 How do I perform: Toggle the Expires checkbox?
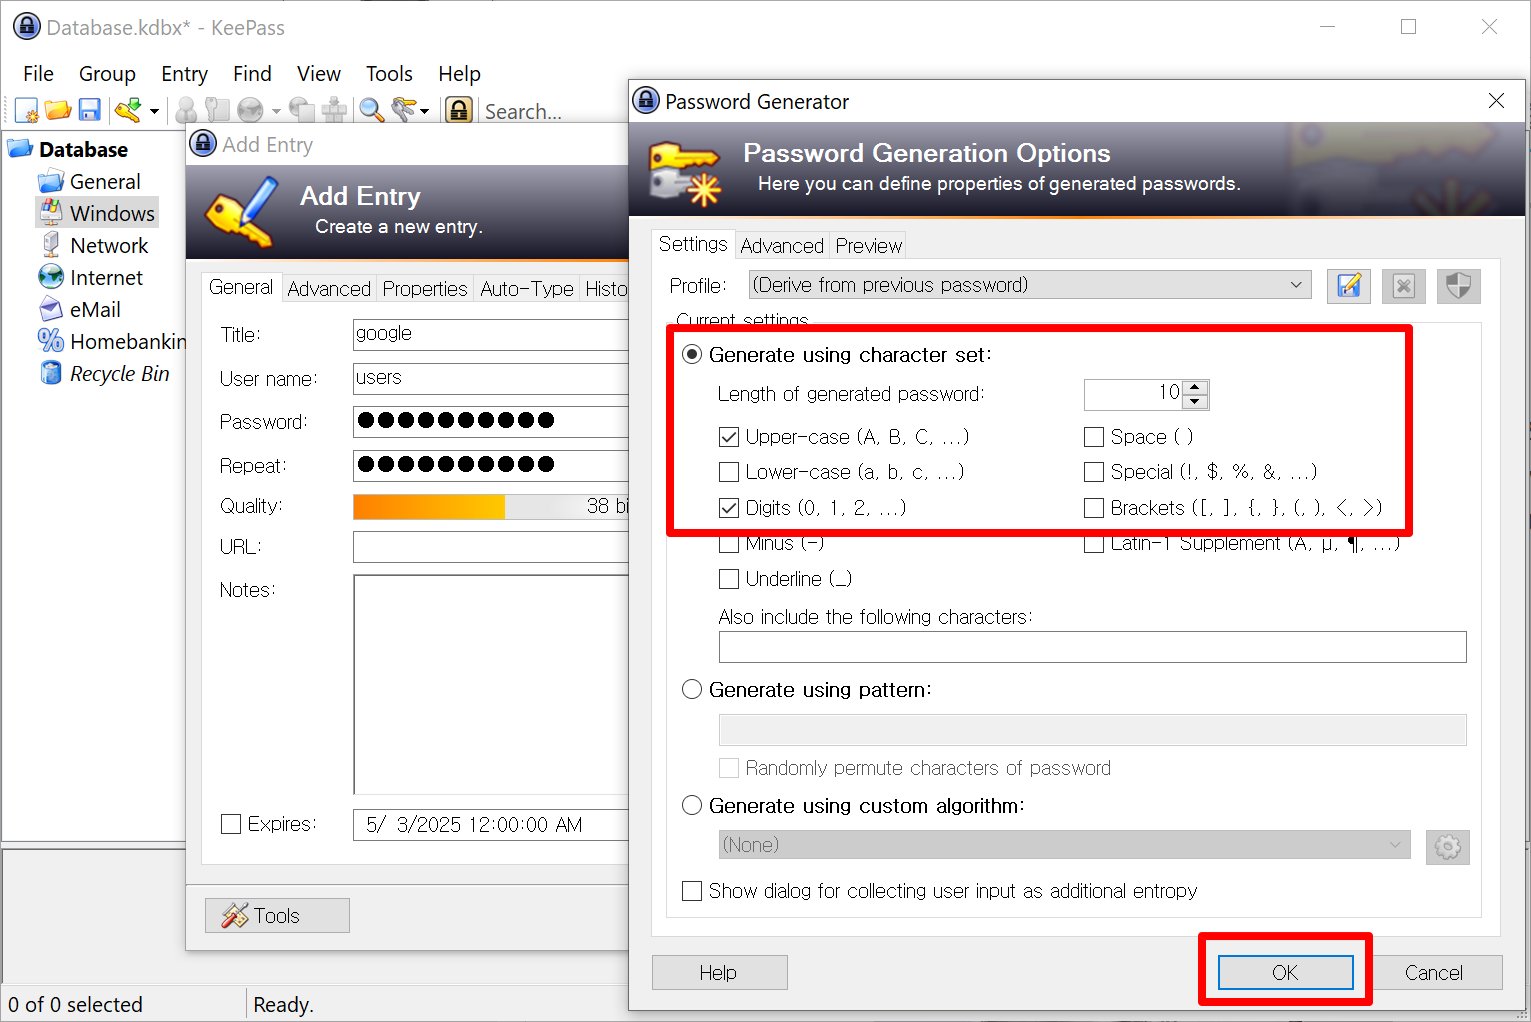click(231, 824)
